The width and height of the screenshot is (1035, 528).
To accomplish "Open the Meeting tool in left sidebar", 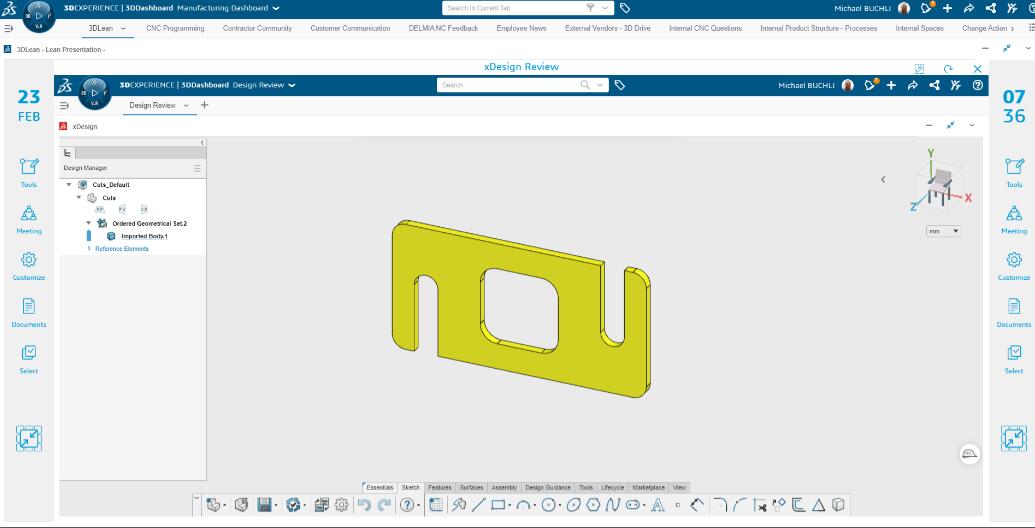I will tap(29, 218).
